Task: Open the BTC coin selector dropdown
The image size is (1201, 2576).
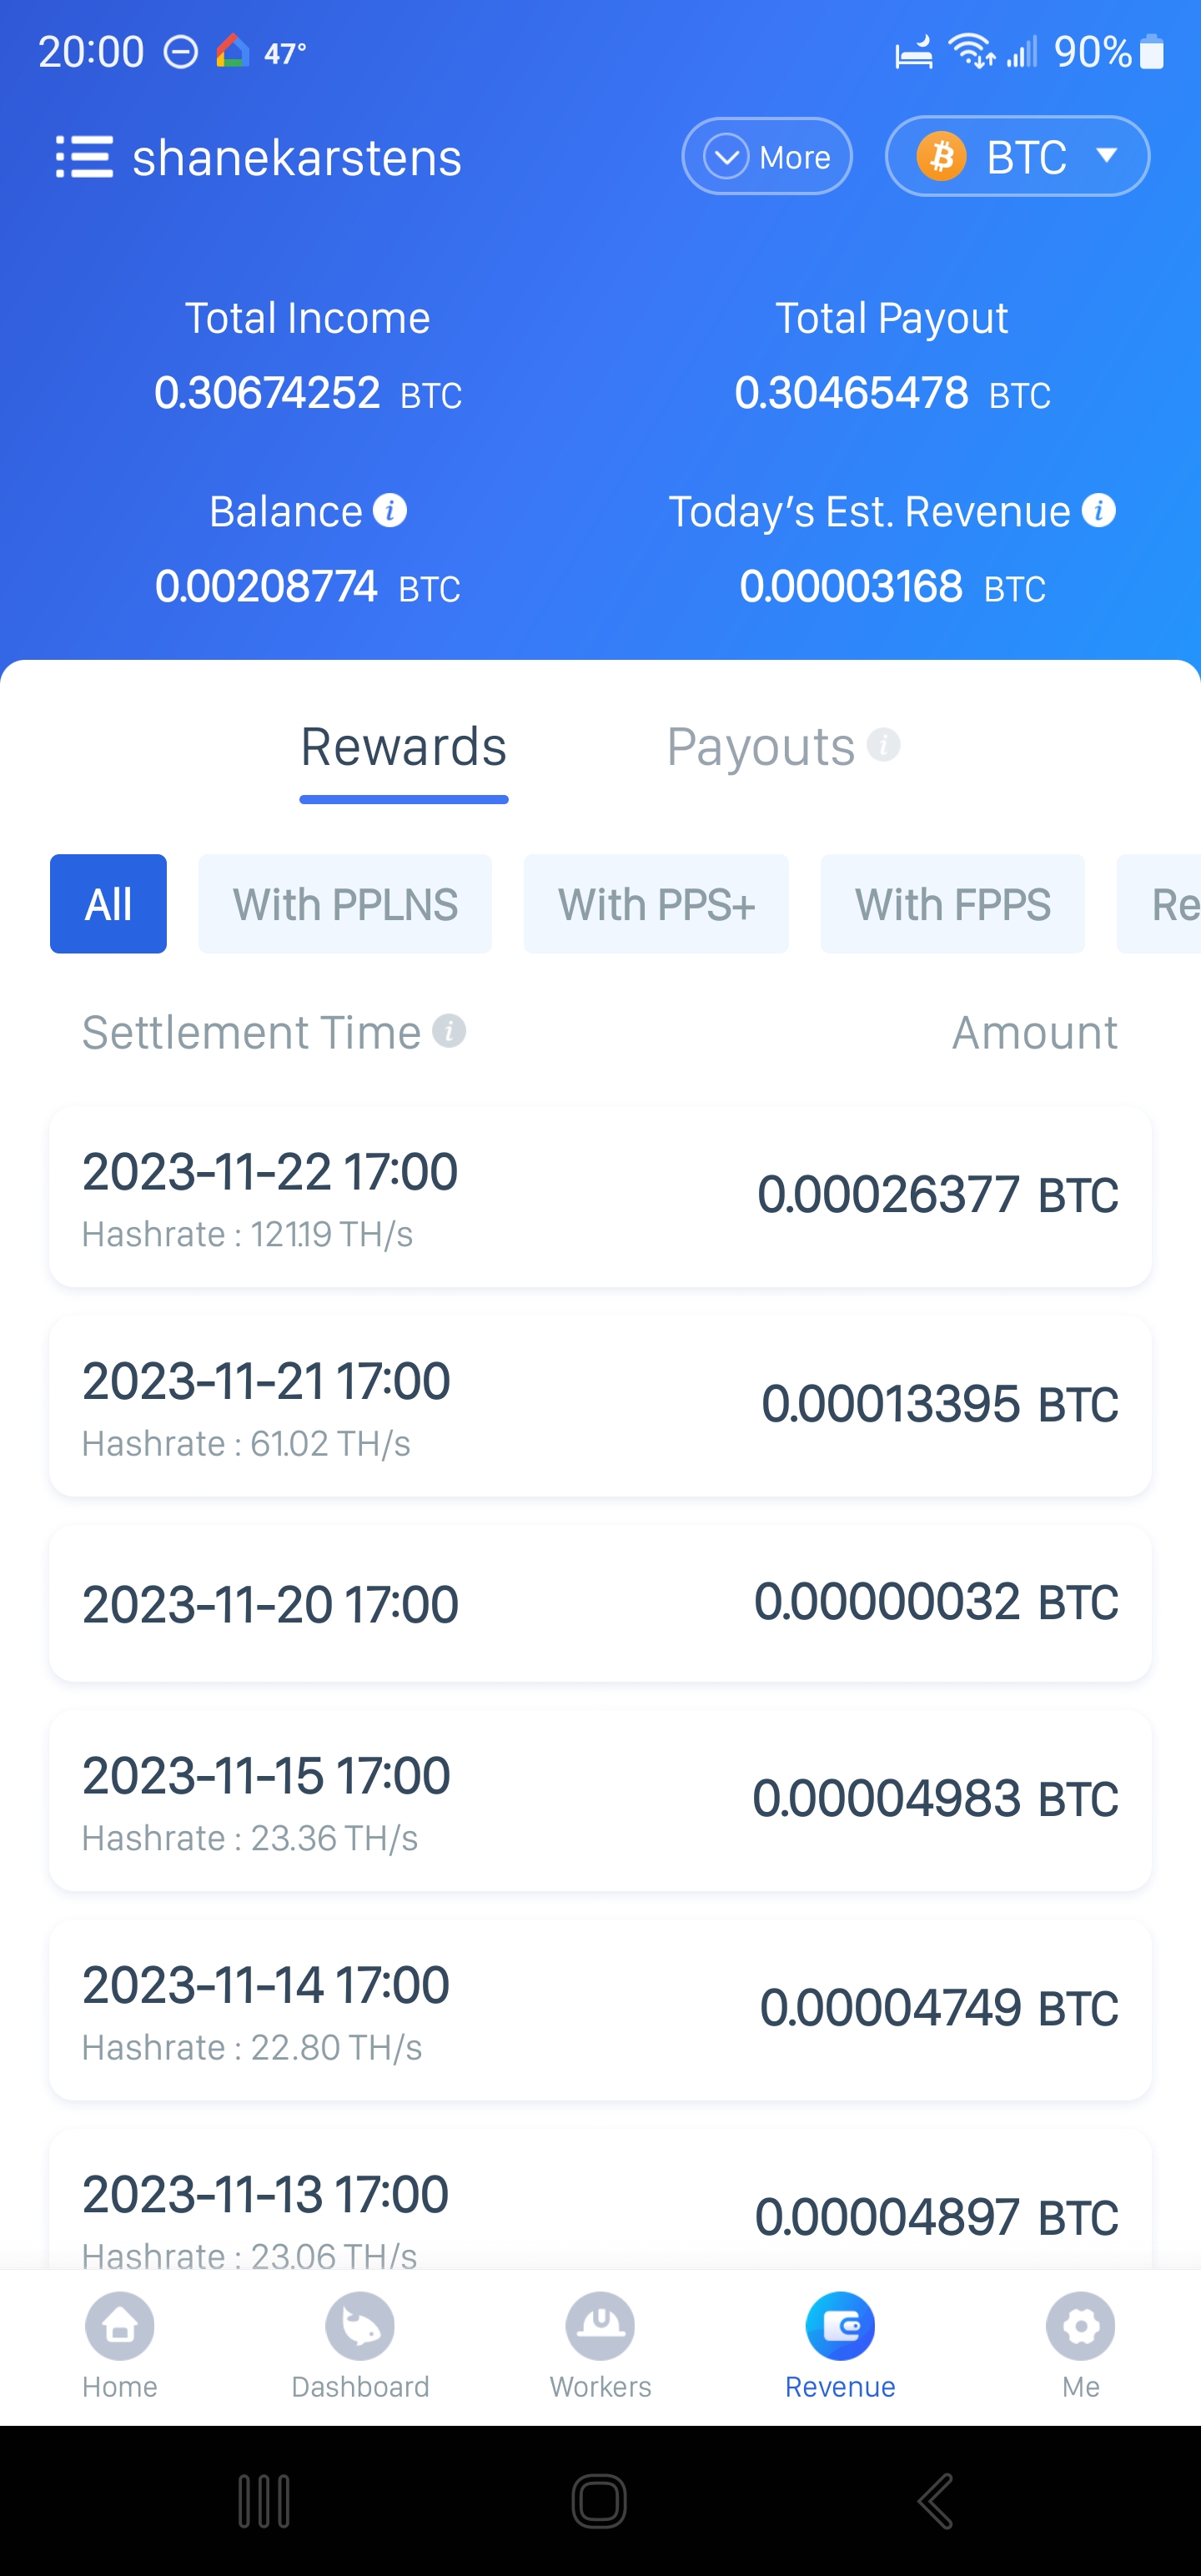Action: point(1017,157)
